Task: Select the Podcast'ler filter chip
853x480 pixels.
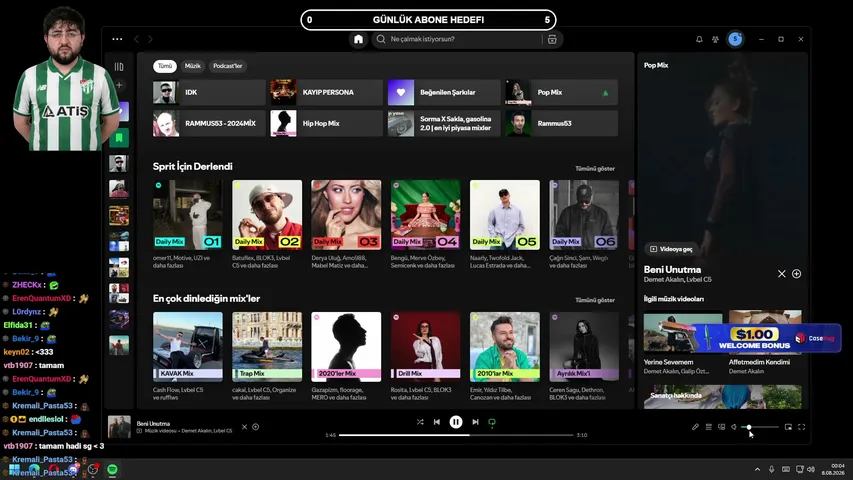Action: pos(227,66)
